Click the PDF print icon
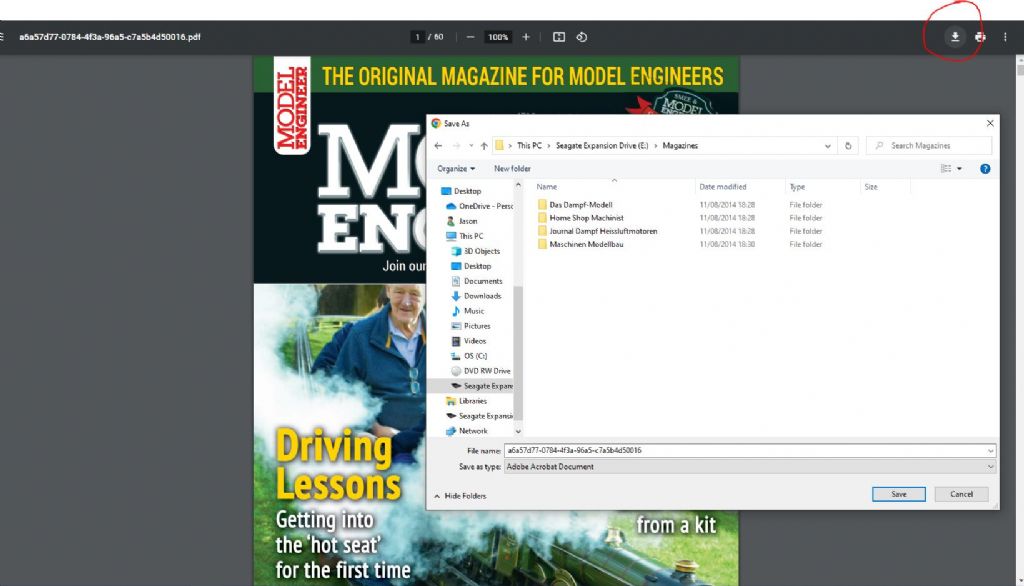1024x586 pixels. 980,37
